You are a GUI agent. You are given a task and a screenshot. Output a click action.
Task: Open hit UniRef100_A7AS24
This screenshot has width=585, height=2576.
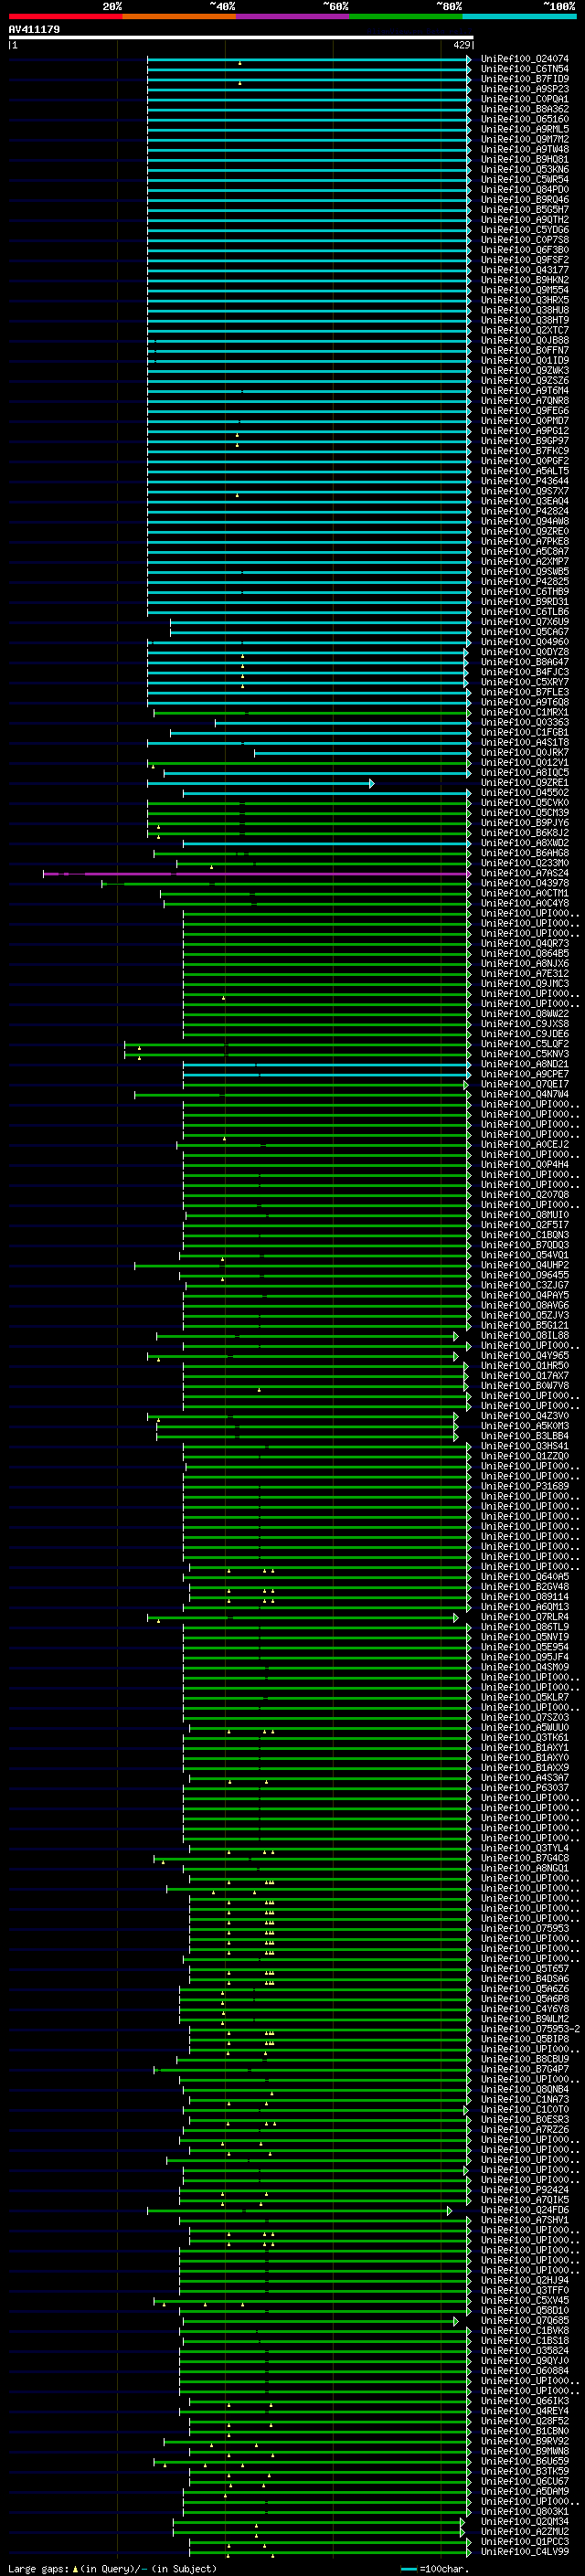click(x=524, y=874)
